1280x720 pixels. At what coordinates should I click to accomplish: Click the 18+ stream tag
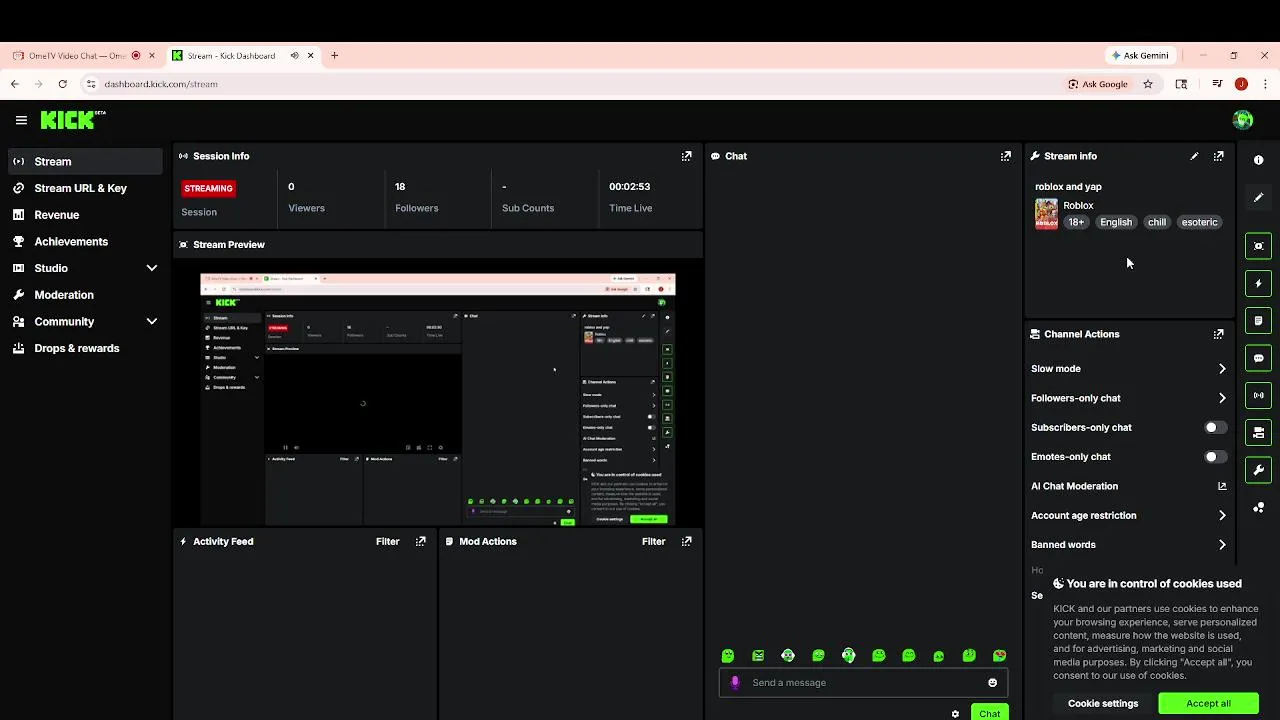click(x=1076, y=222)
